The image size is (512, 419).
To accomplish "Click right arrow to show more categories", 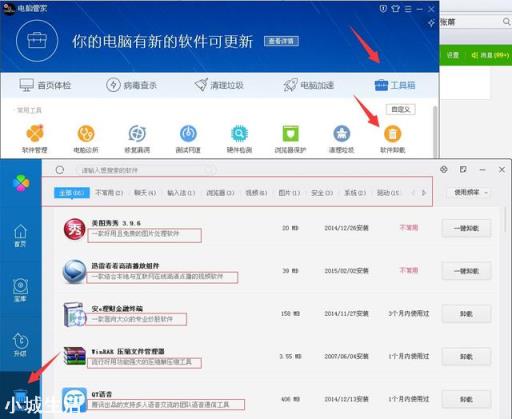I will [x=424, y=193].
